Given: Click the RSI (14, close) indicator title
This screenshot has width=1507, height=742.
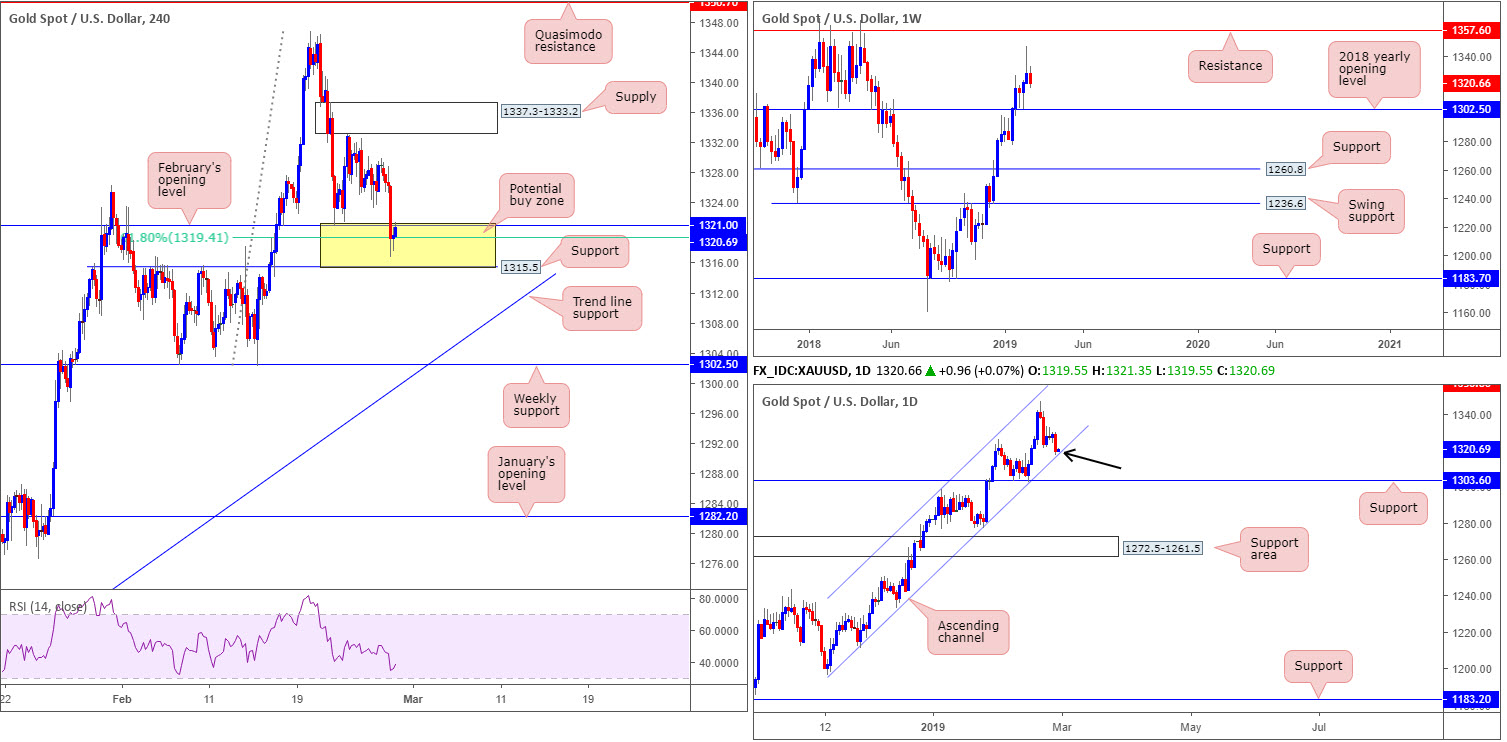Looking at the screenshot, I should point(46,605).
